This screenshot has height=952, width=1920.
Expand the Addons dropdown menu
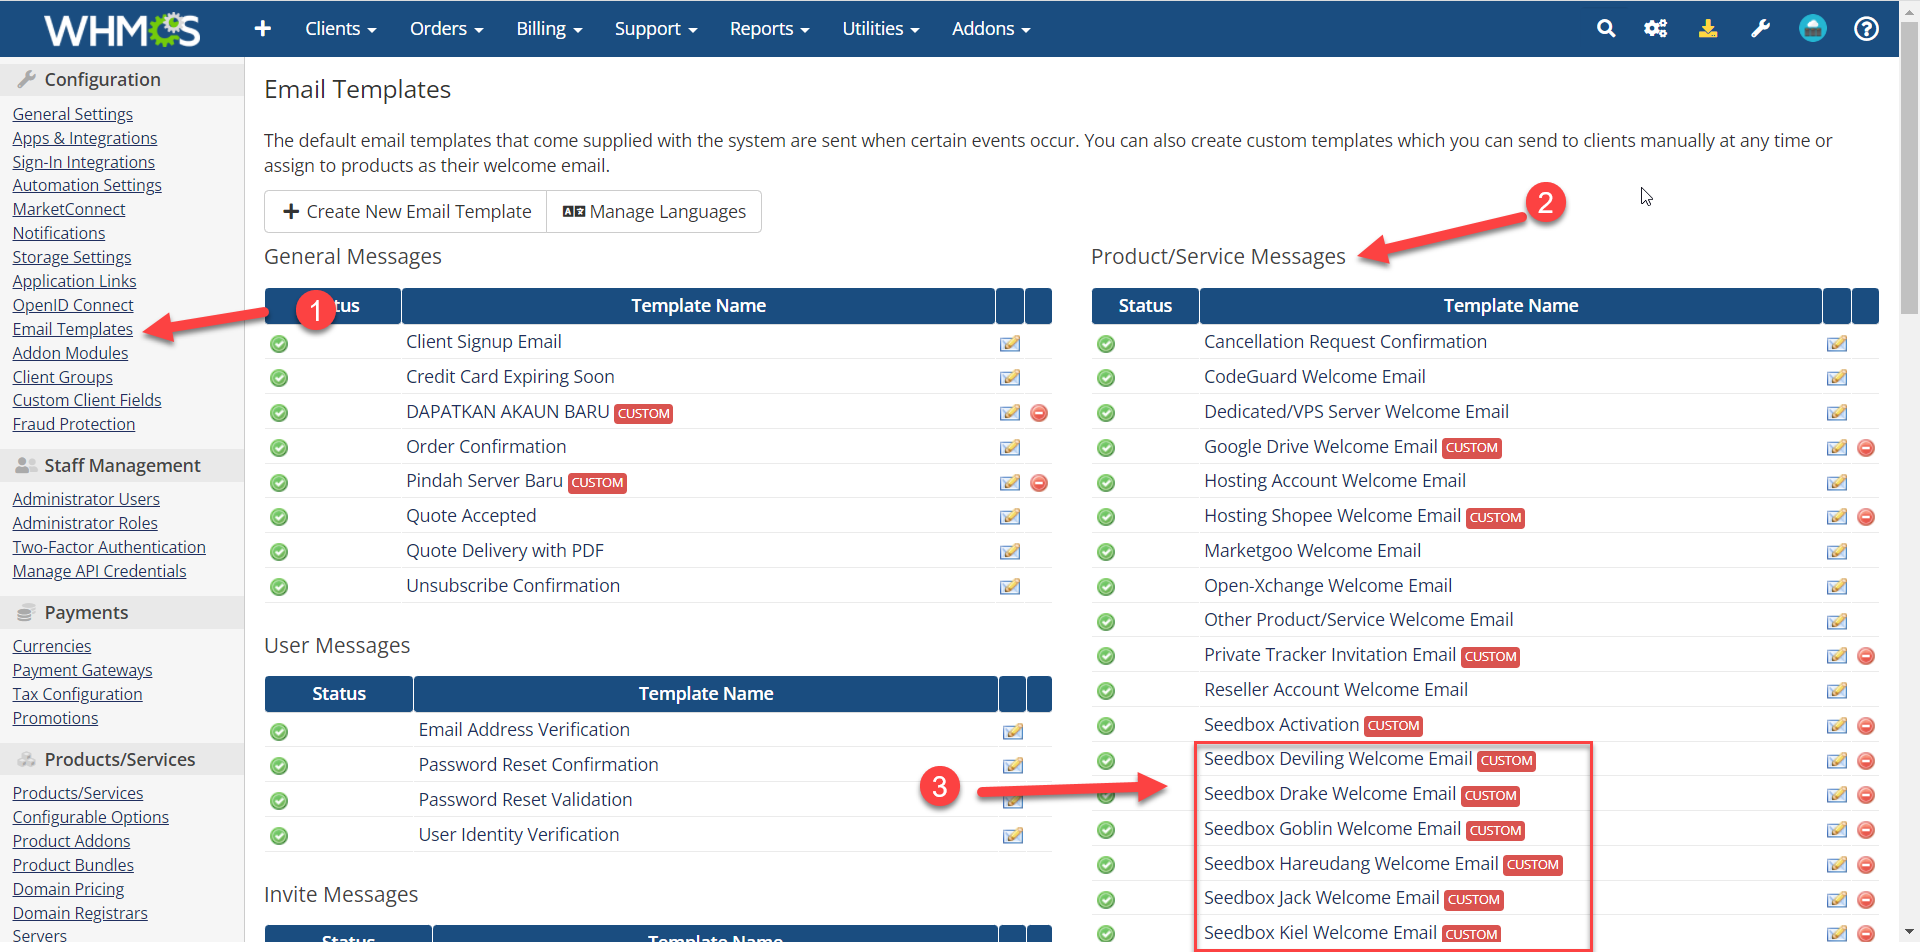click(991, 29)
